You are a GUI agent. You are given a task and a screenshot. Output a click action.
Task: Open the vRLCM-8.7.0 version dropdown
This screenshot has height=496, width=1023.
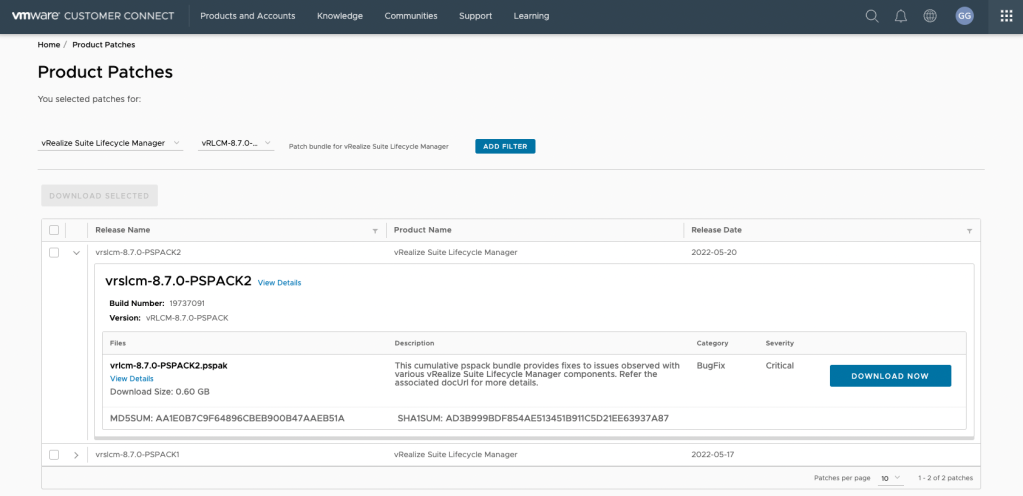click(236, 144)
